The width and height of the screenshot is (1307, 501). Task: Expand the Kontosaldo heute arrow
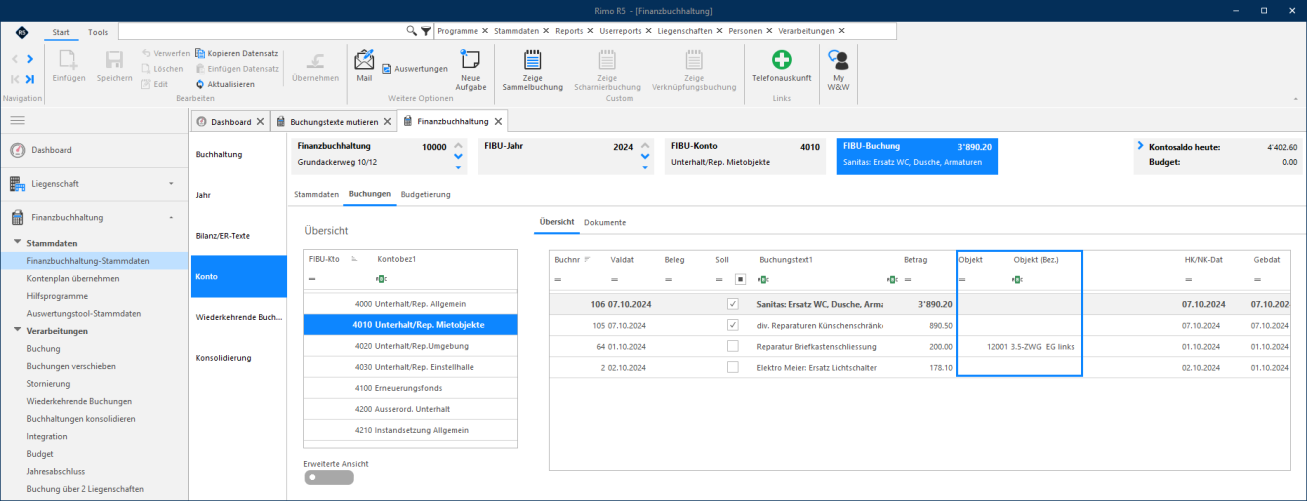(x=1140, y=146)
